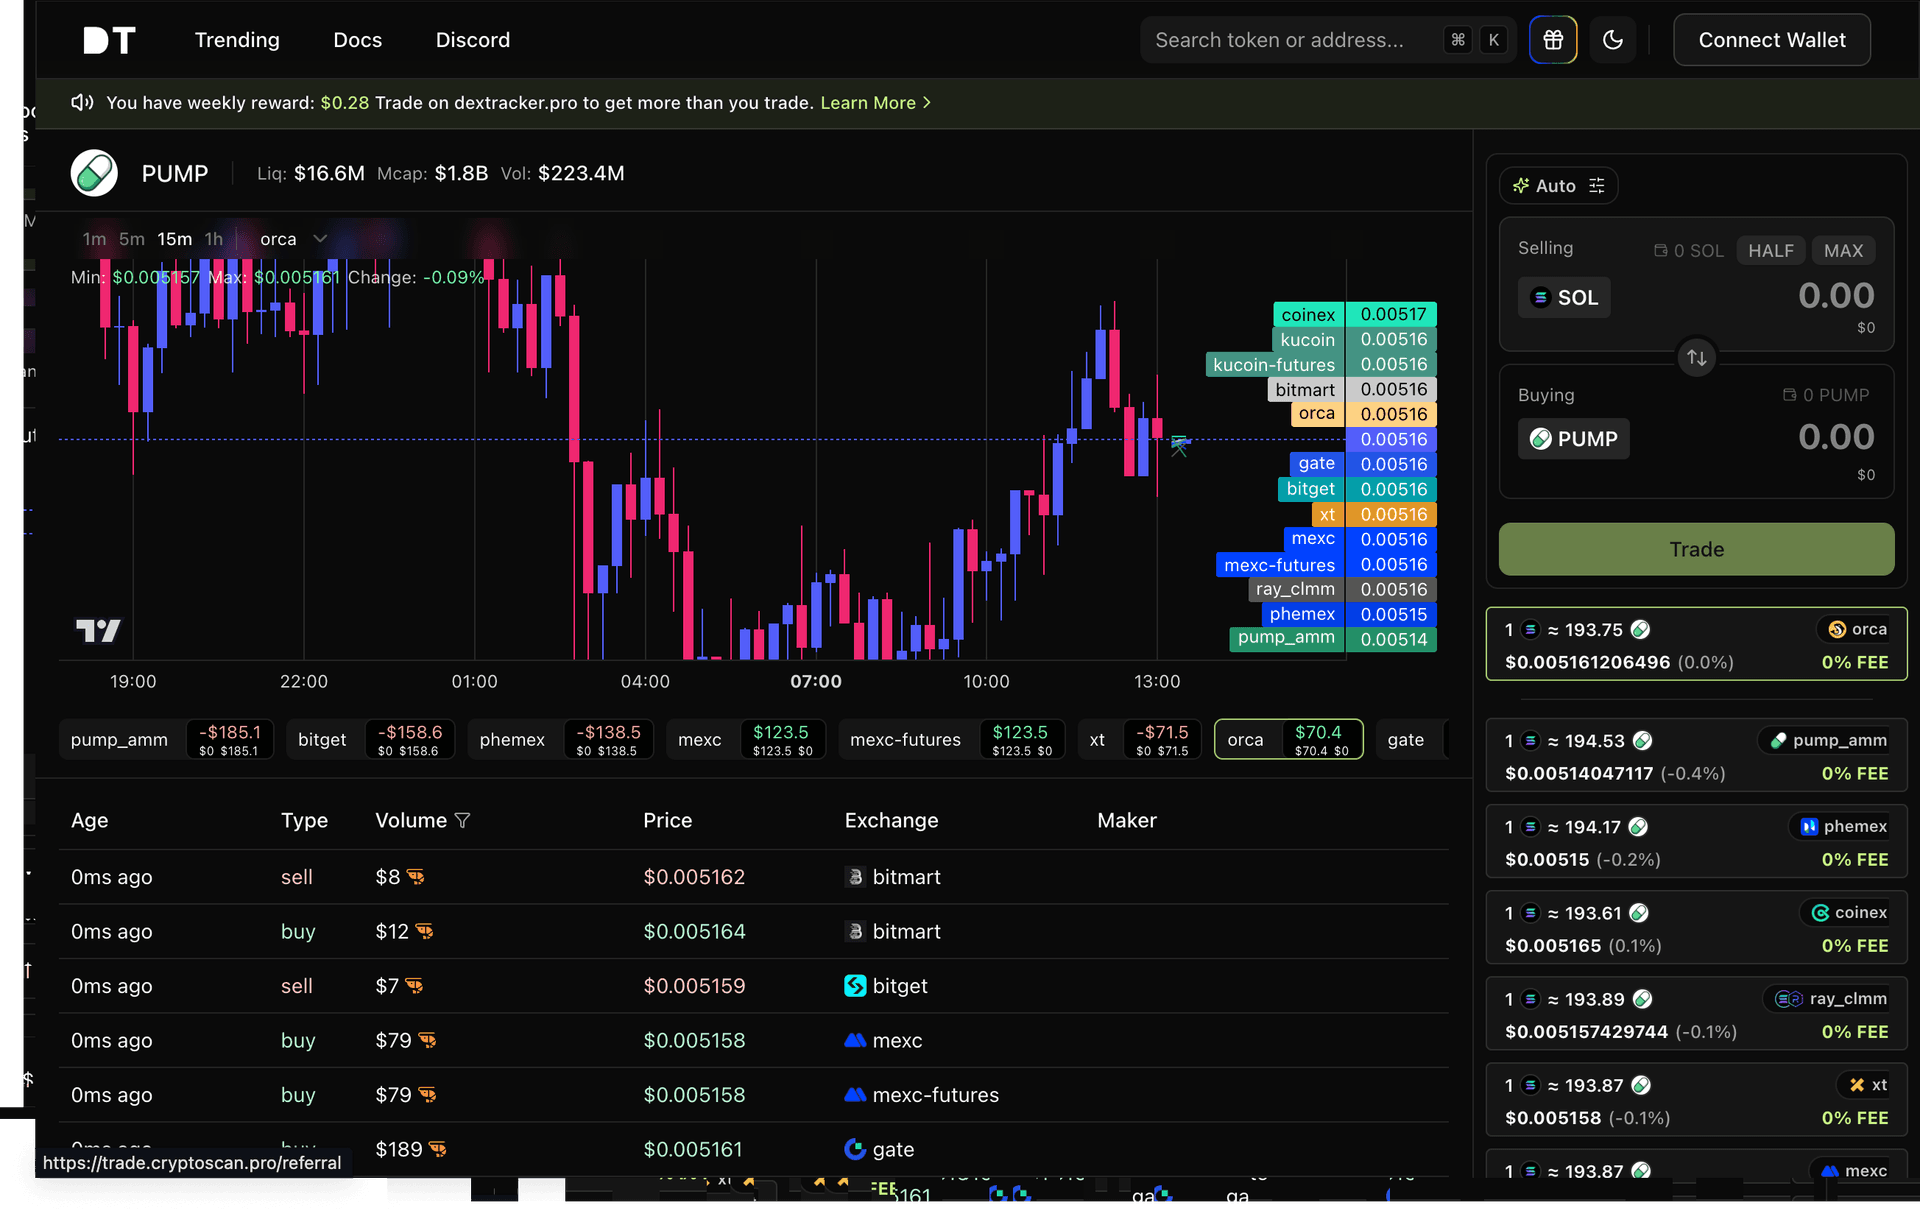
Task: Follow the Learn More link
Action: point(875,102)
